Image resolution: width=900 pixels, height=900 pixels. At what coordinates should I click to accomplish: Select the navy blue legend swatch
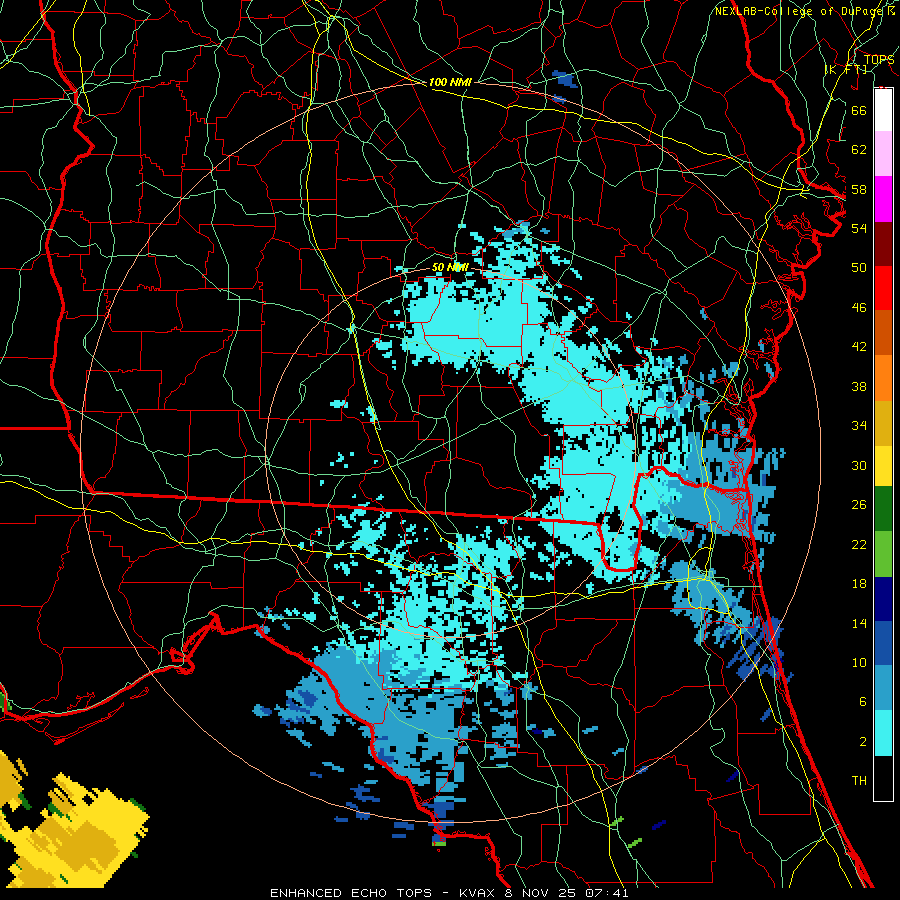883,599
